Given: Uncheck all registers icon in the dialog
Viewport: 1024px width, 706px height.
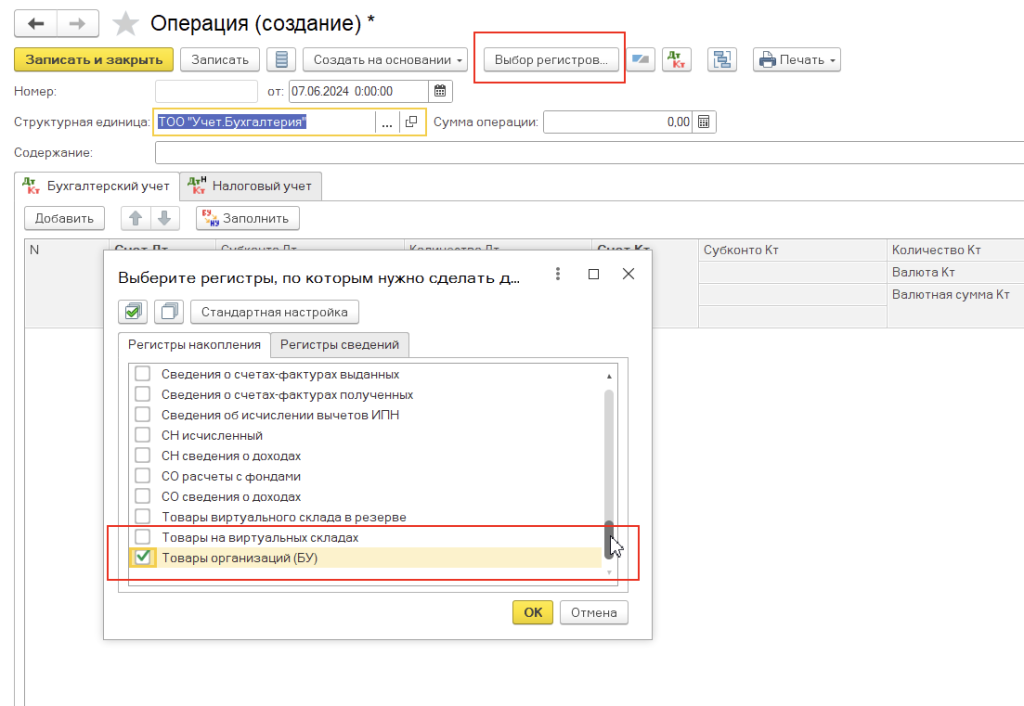Looking at the screenshot, I should point(169,312).
